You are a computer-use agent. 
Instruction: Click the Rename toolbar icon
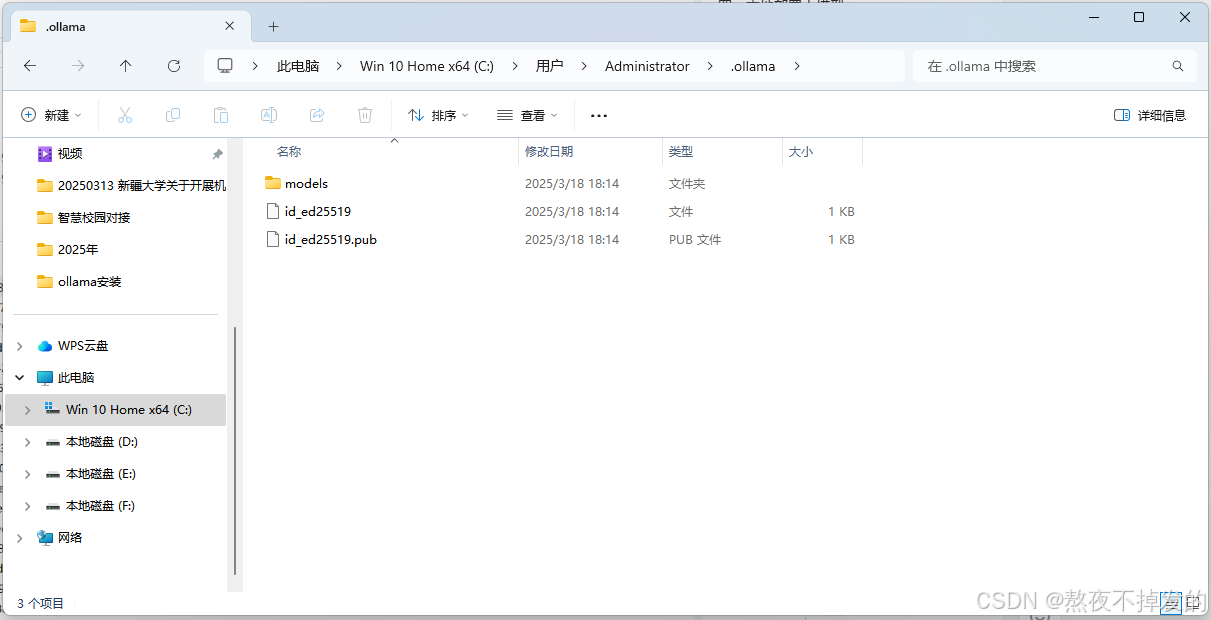point(269,115)
